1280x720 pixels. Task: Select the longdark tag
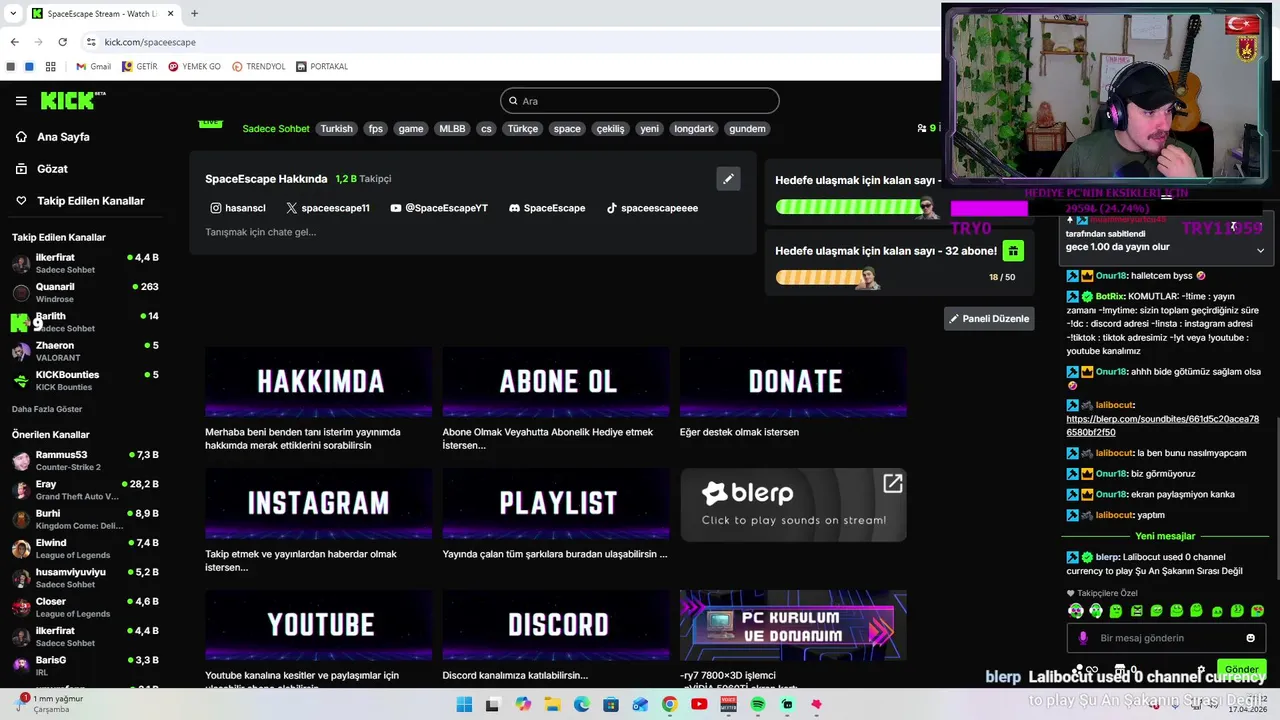[693, 129]
